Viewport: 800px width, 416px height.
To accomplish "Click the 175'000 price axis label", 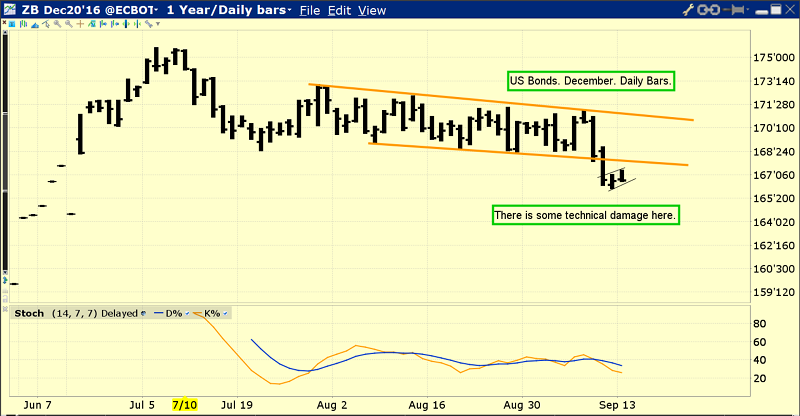I will coord(773,58).
